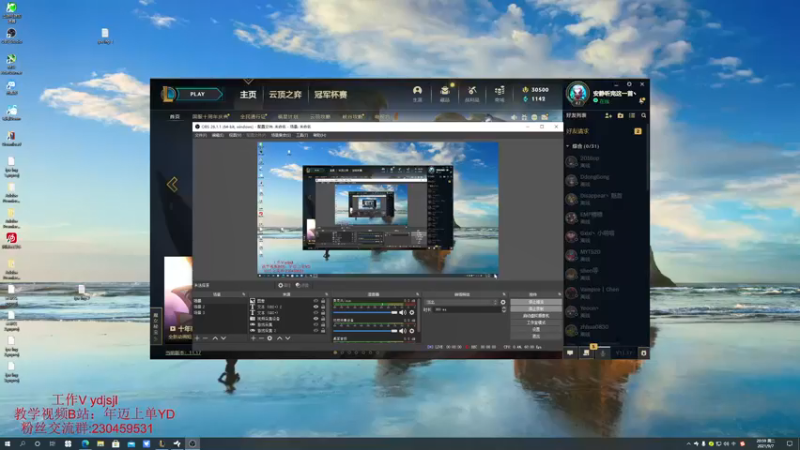800x450 pixels.
Task: Click the second OBS controls button, 停止录制
Action: (x=536, y=309)
